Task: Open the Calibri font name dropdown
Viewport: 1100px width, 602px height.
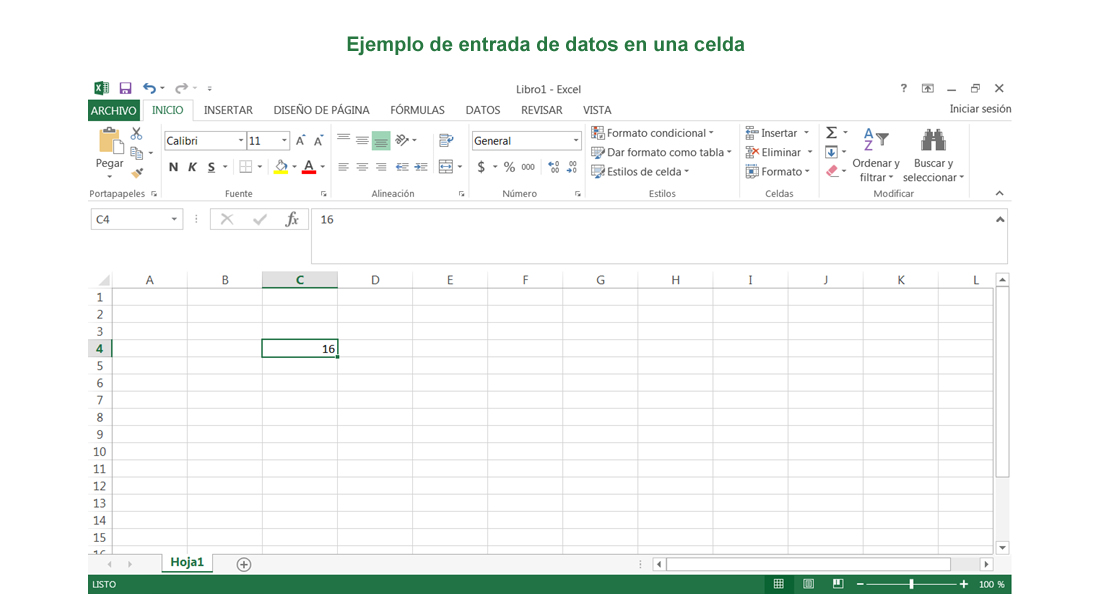Action: [241, 140]
